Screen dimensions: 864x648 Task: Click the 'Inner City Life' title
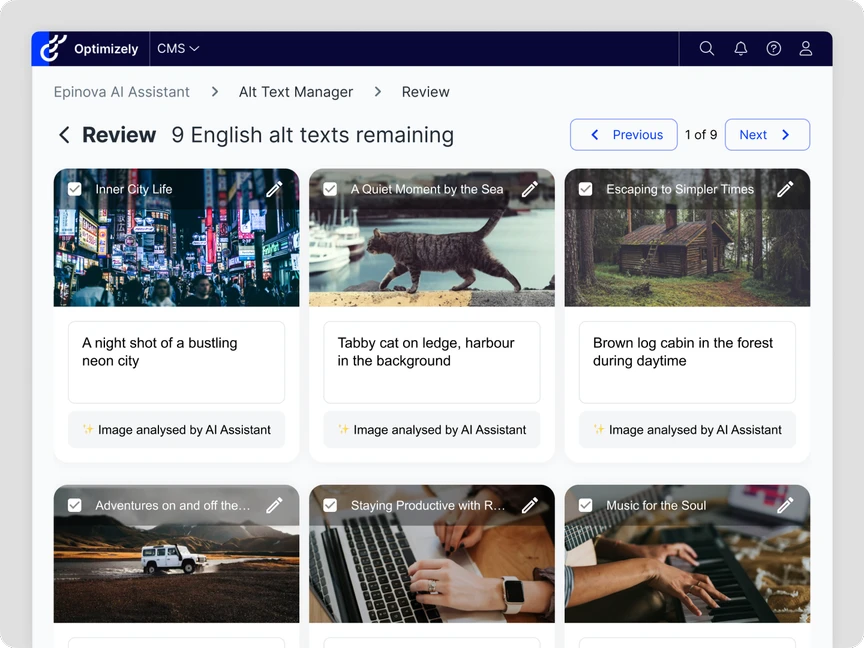tap(133, 189)
